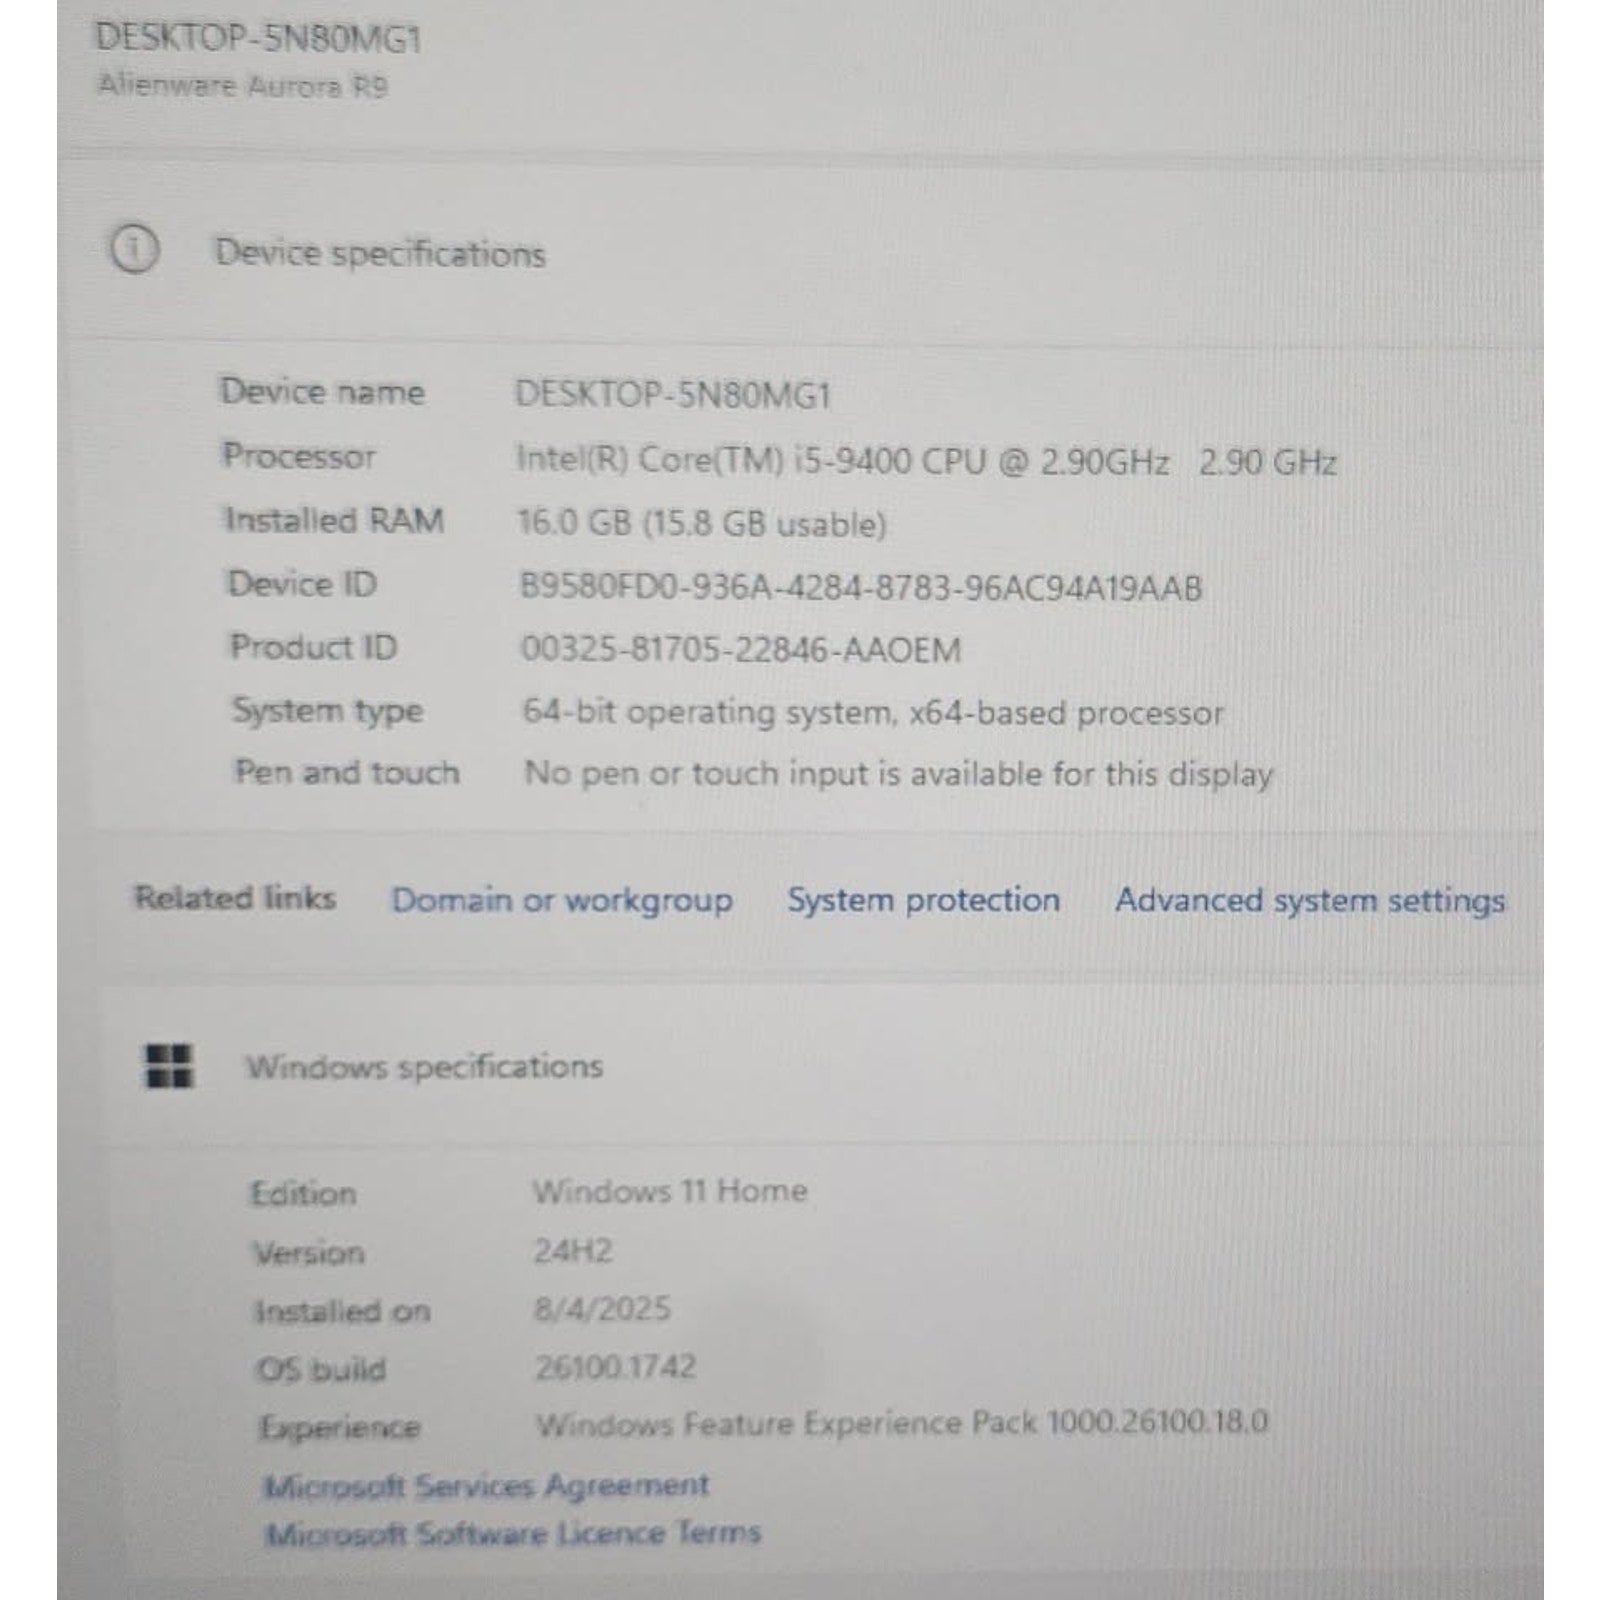Open Advanced system settings
1600x1600 pixels.
point(1309,901)
